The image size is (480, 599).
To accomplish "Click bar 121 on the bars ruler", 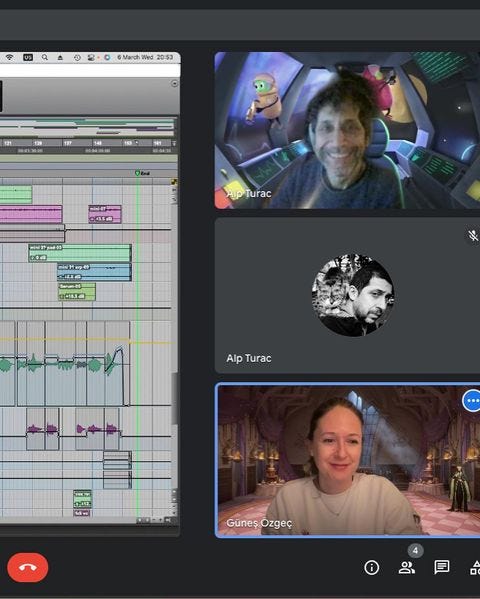I will [7, 143].
